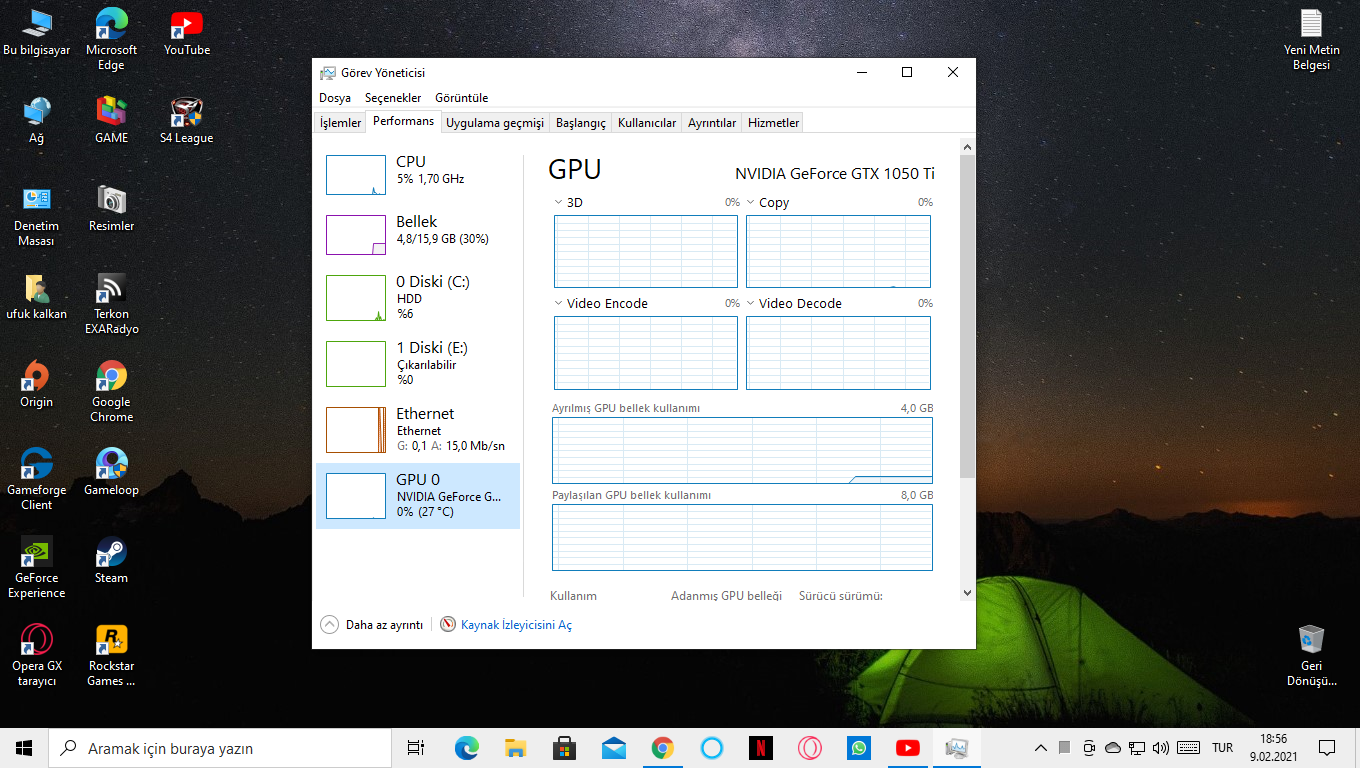Select the Gameforge Client desktop shortcut
Image resolution: width=1360 pixels, height=768 pixels.
(x=37, y=480)
